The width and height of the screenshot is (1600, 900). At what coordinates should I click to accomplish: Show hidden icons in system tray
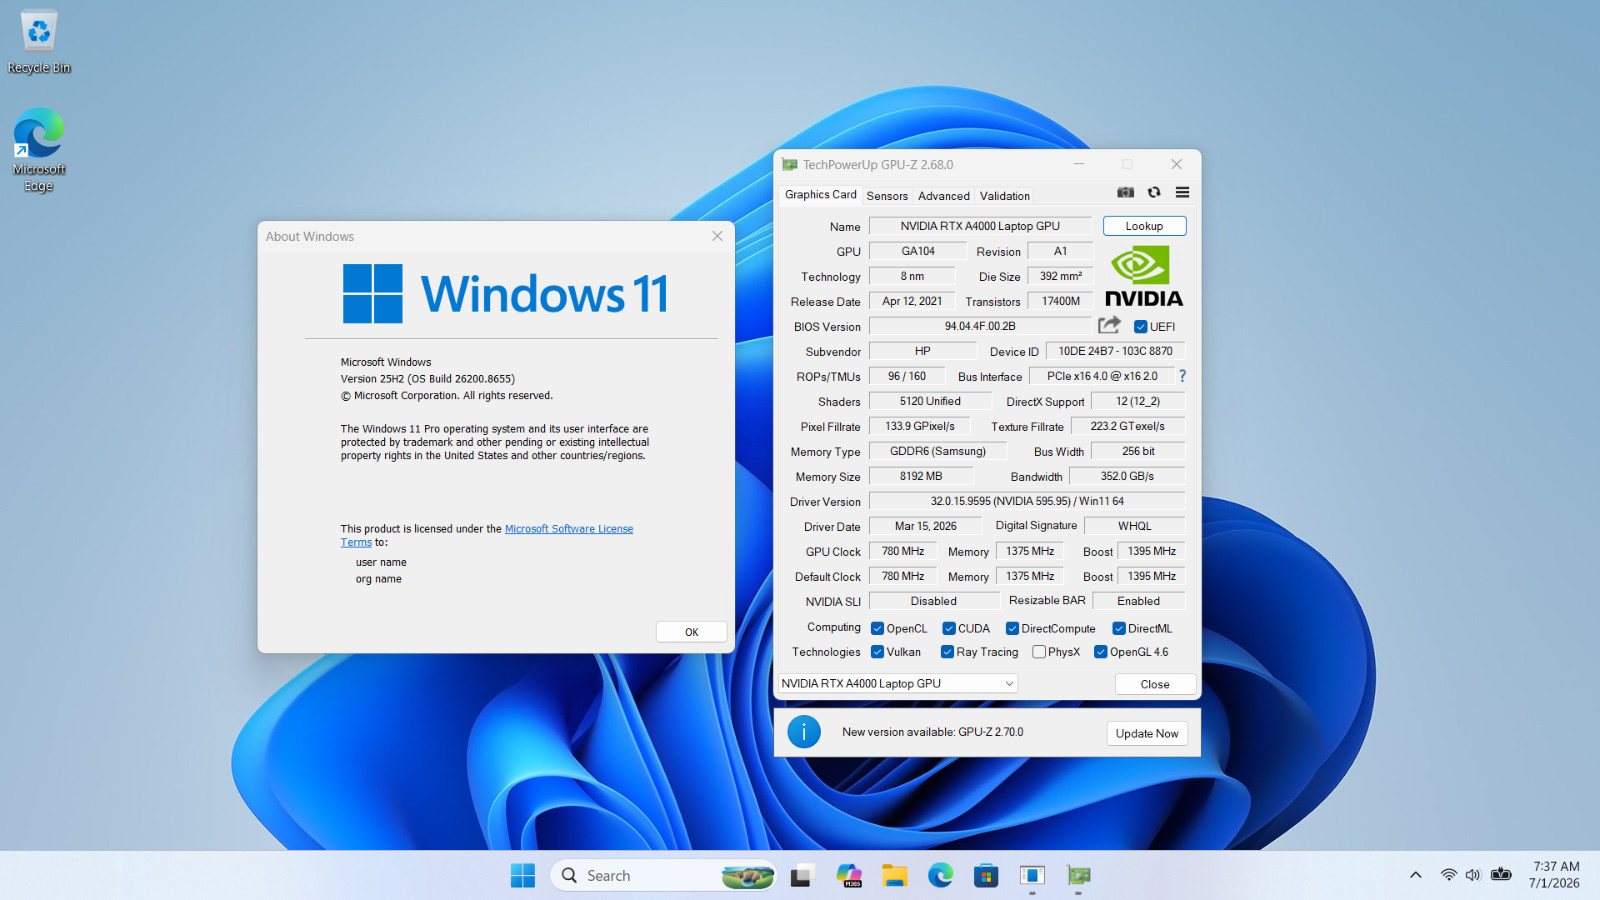click(1415, 875)
